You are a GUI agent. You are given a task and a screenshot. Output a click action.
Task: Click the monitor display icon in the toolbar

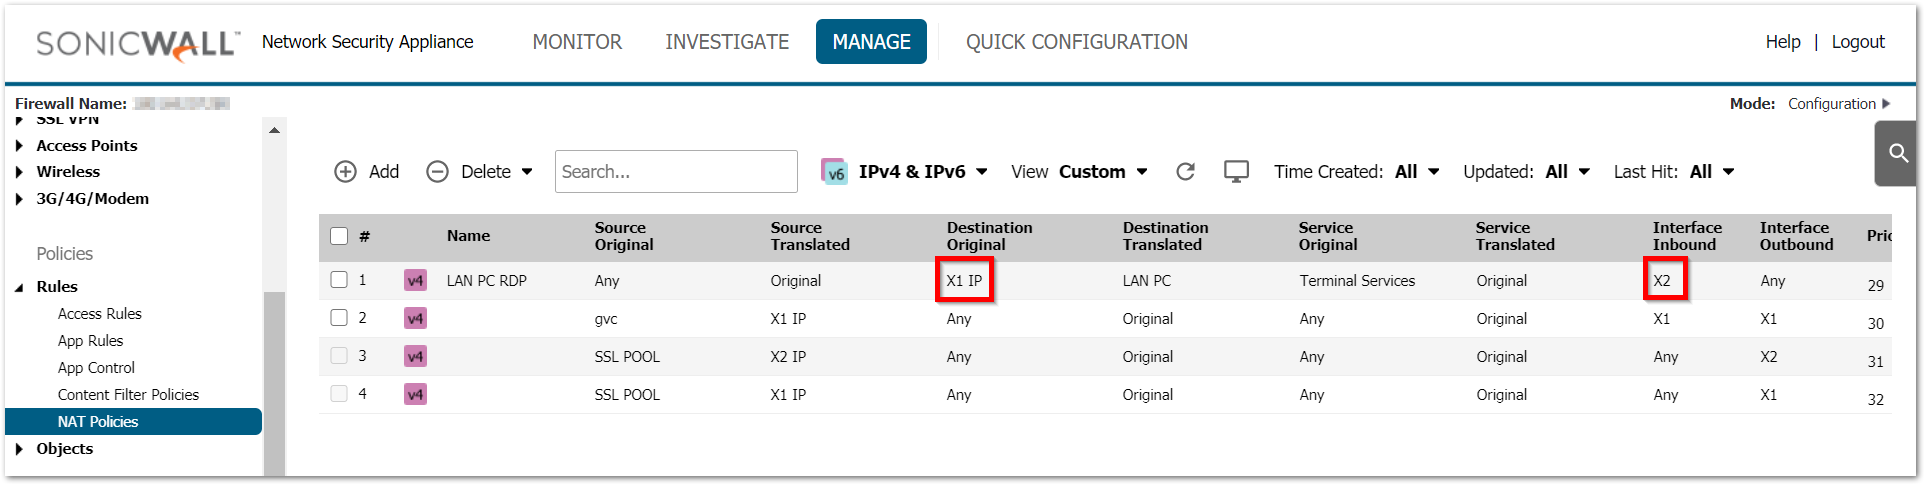tap(1236, 172)
